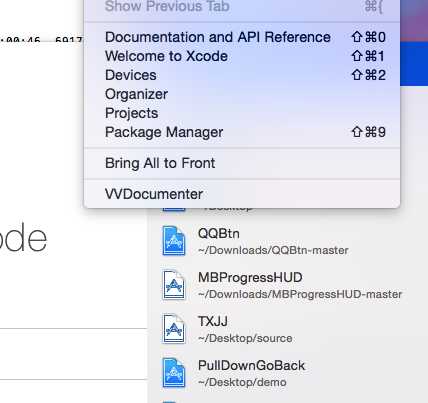Open the PullDownGoBack project icon
The image size is (428, 403).
174,373
